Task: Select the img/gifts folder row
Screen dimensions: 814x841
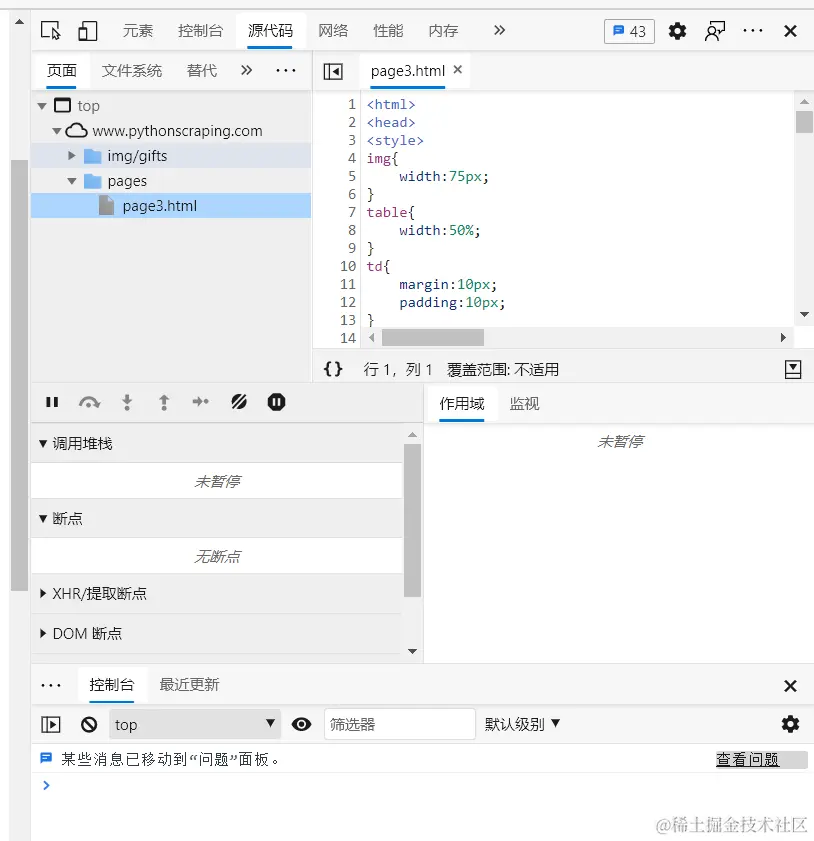Action: point(171,156)
